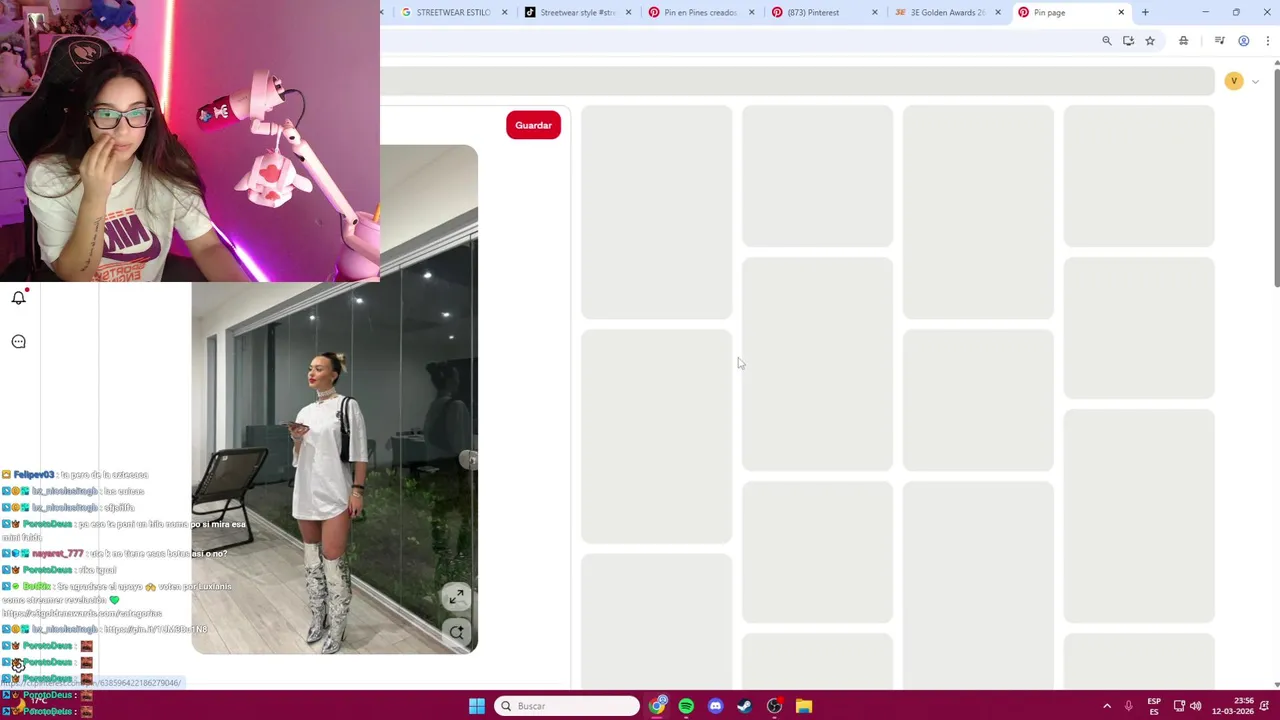The image size is (1280, 720).
Task: Expand the pin image to full view
Action: pyautogui.click(x=457, y=597)
